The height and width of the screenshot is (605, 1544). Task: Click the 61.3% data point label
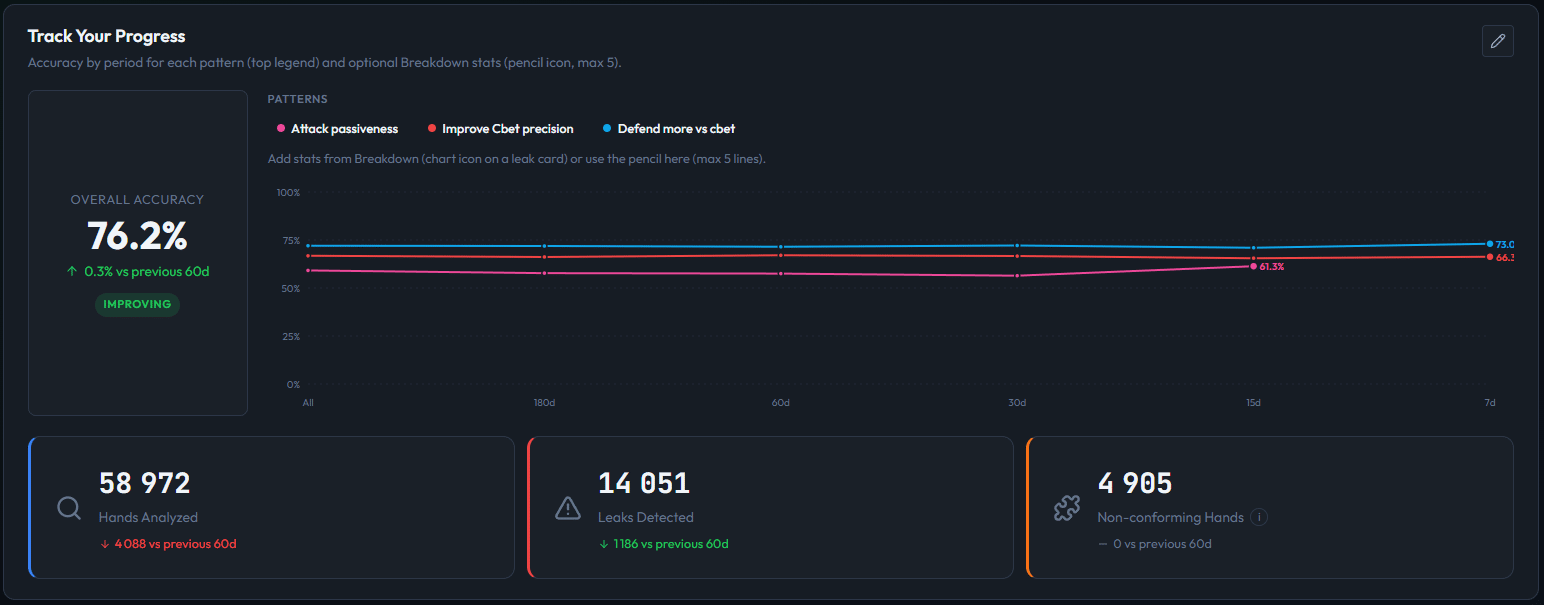(1272, 267)
